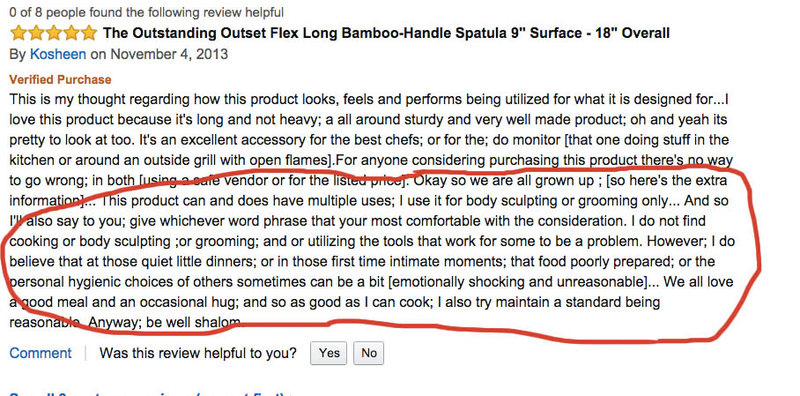This screenshot has height=396, width=800.
Task: Click the second gold rating star
Action: coord(36,33)
